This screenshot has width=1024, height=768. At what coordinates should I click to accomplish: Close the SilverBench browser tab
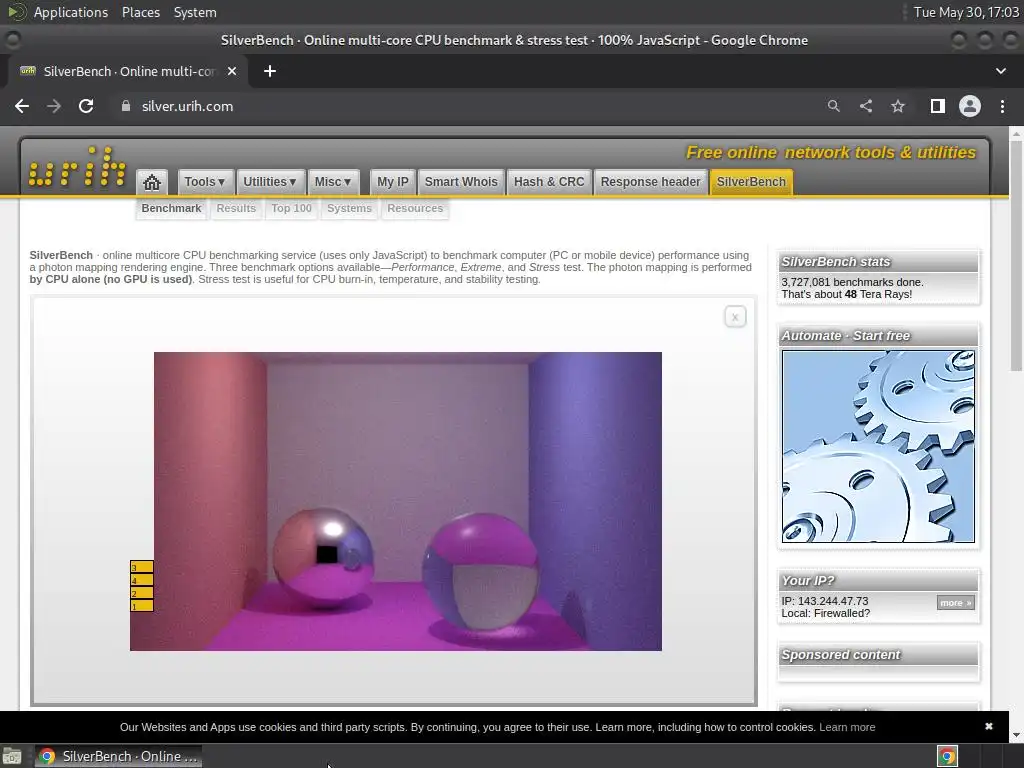232,71
